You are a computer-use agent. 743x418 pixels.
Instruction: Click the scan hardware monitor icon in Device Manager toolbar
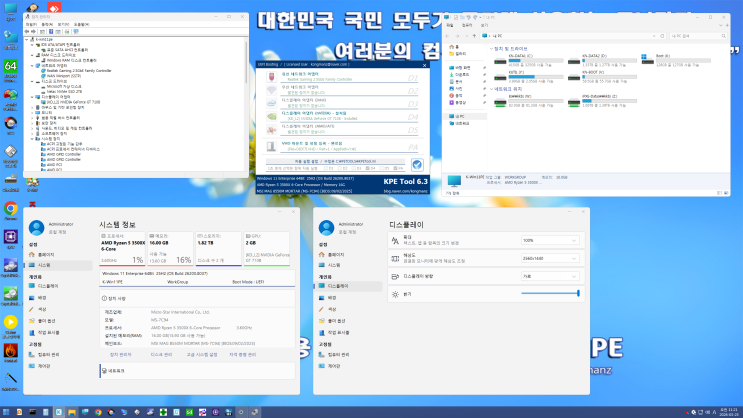tap(76, 32)
